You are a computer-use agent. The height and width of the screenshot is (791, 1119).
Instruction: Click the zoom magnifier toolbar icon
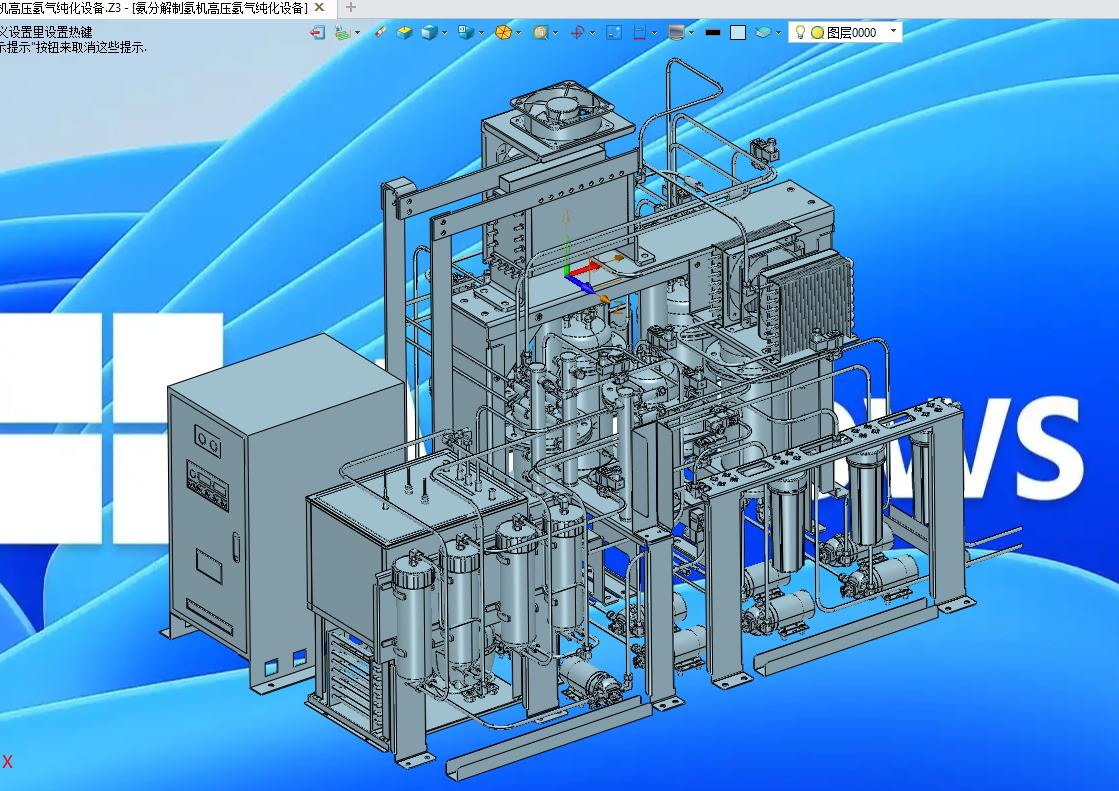(x=540, y=32)
